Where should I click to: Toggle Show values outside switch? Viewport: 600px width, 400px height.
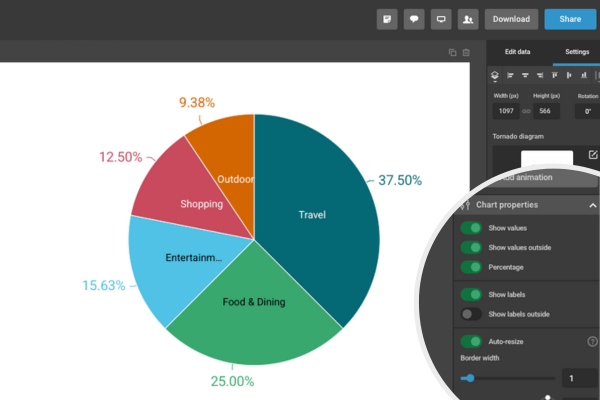pyautogui.click(x=471, y=248)
